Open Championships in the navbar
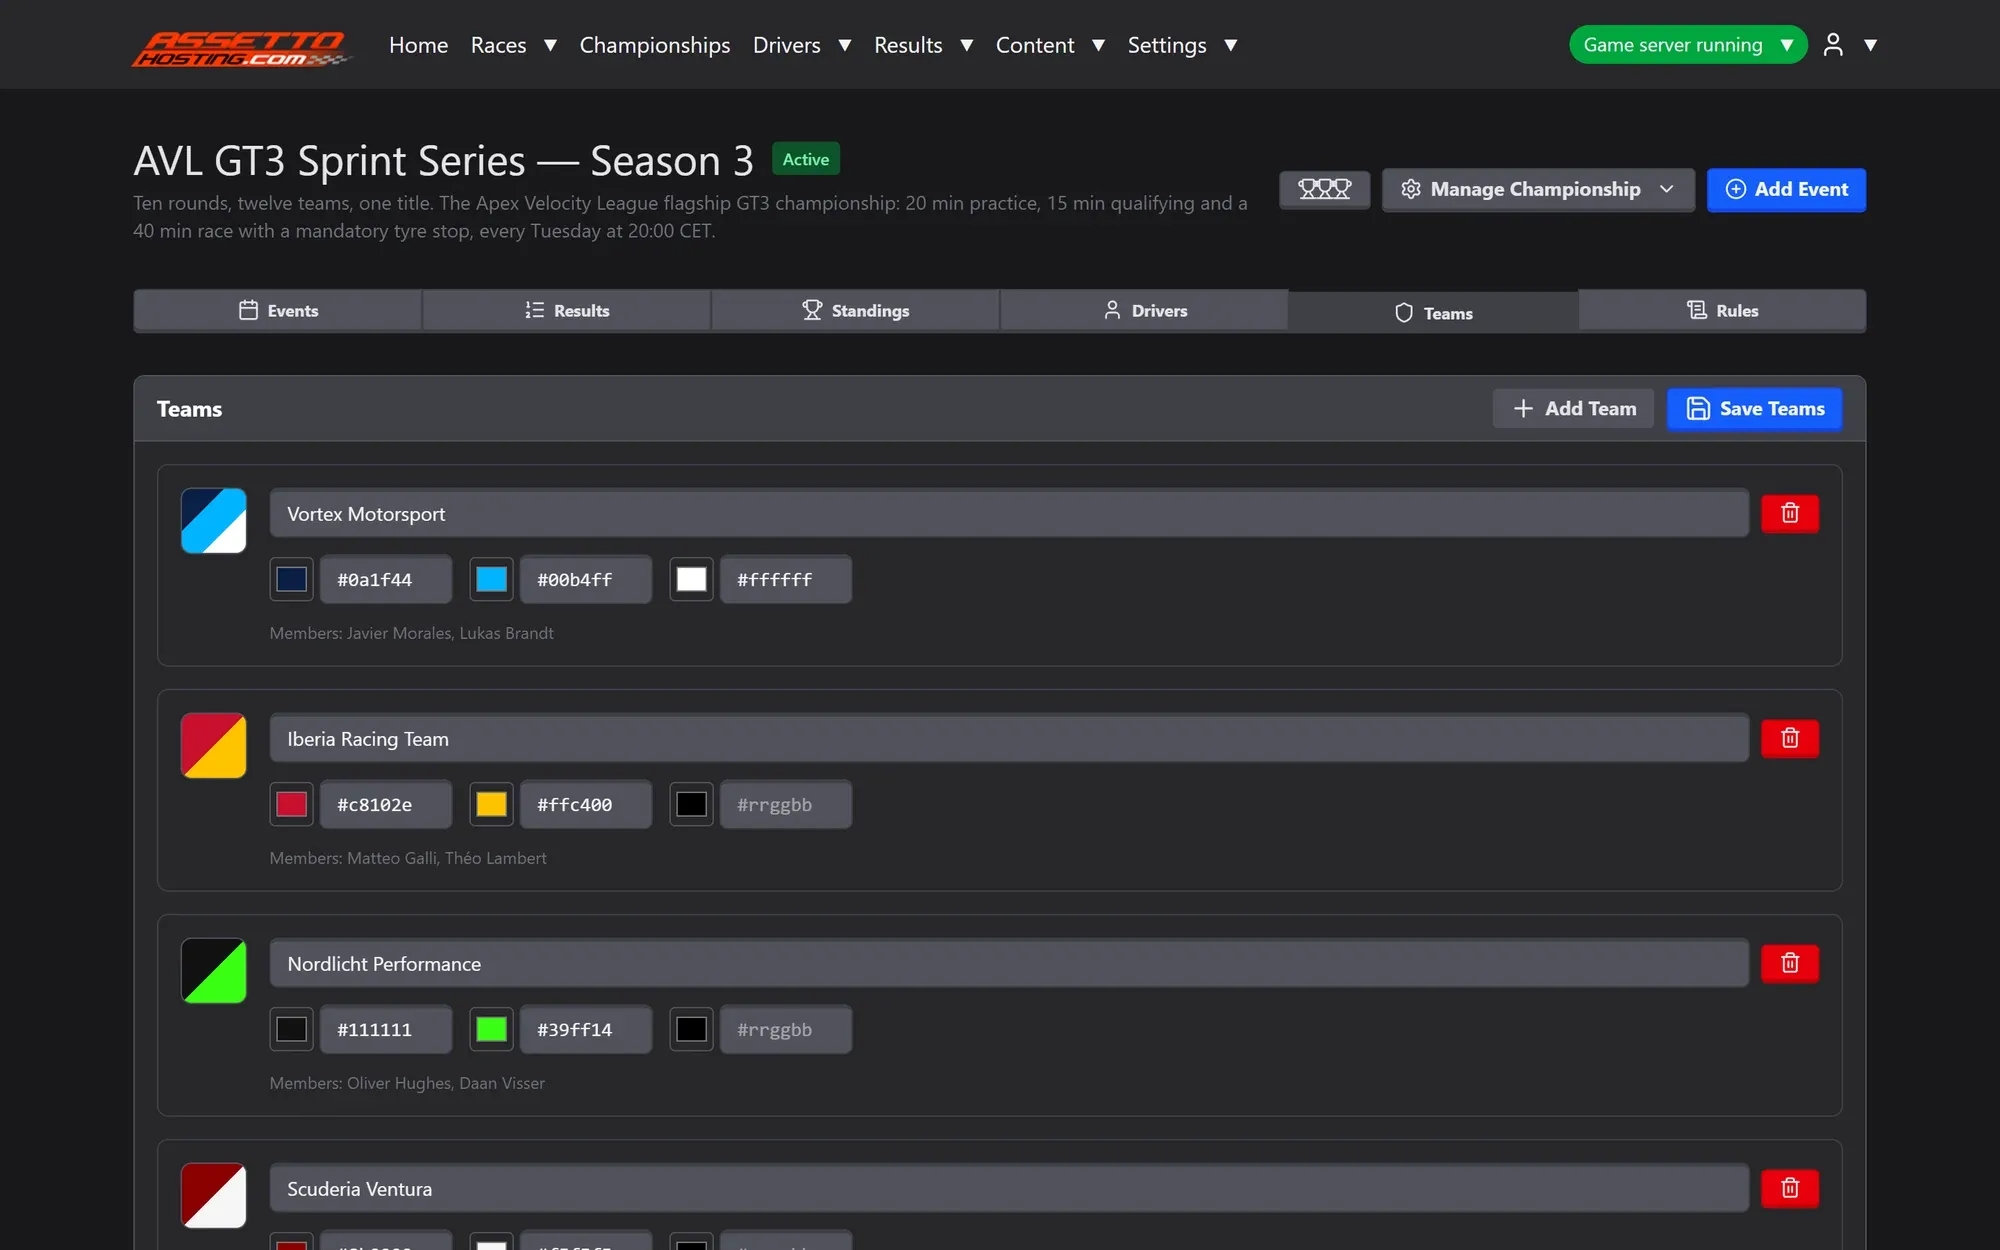Image resolution: width=2000 pixels, height=1250 pixels. click(x=655, y=45)
